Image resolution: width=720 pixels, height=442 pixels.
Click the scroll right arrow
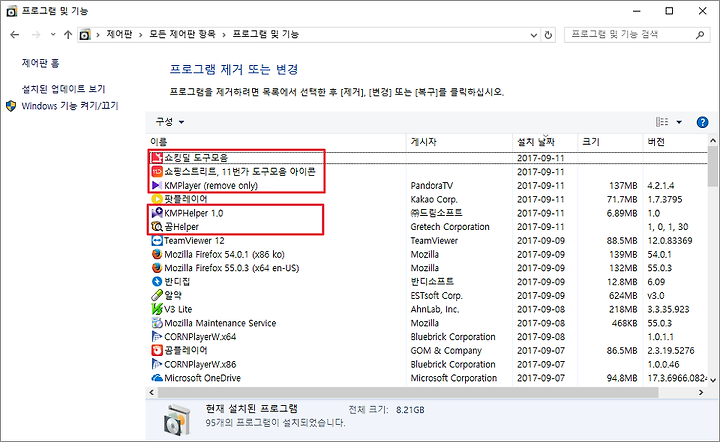click(701, 392)
